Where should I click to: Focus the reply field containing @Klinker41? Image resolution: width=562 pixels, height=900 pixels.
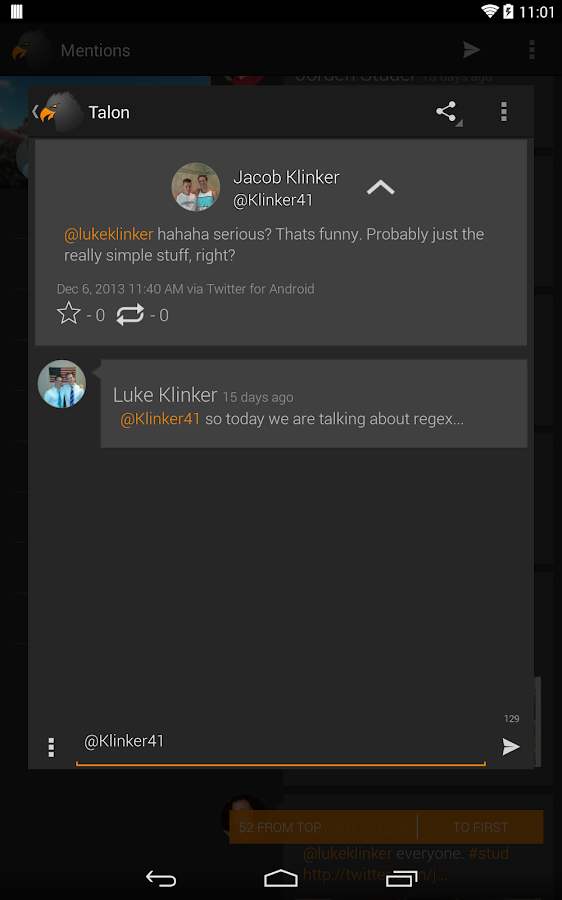point(281,745)
